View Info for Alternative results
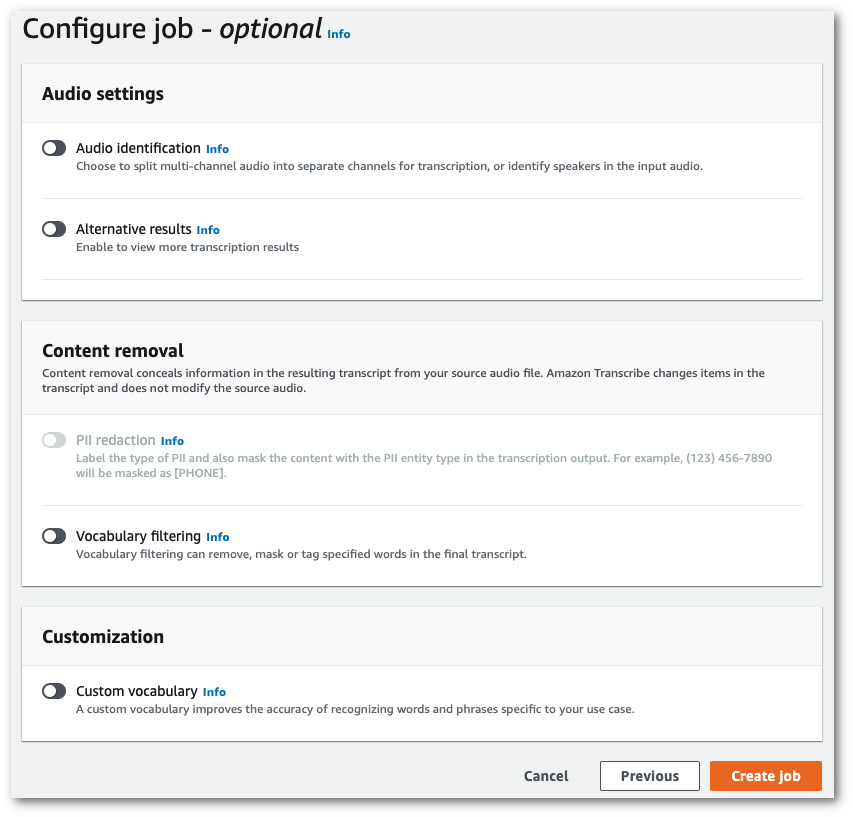 tap(208, 229)
